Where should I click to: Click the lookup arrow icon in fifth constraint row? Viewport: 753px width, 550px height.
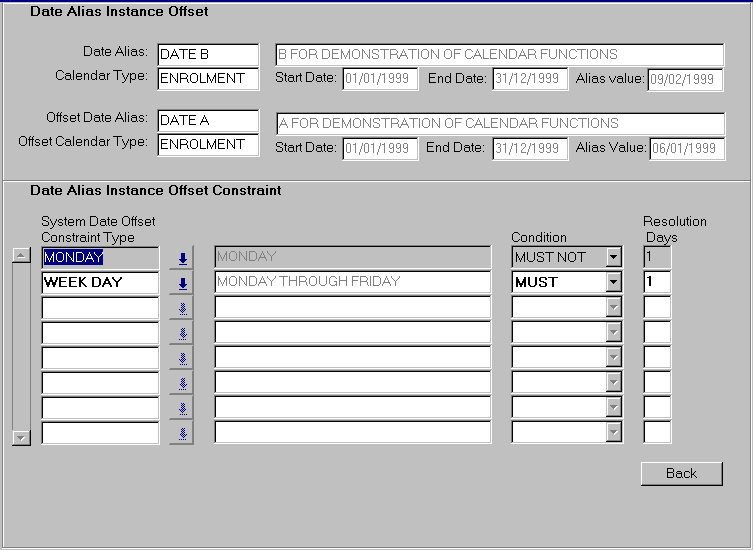pyautogui.click(x=182, y=358)
